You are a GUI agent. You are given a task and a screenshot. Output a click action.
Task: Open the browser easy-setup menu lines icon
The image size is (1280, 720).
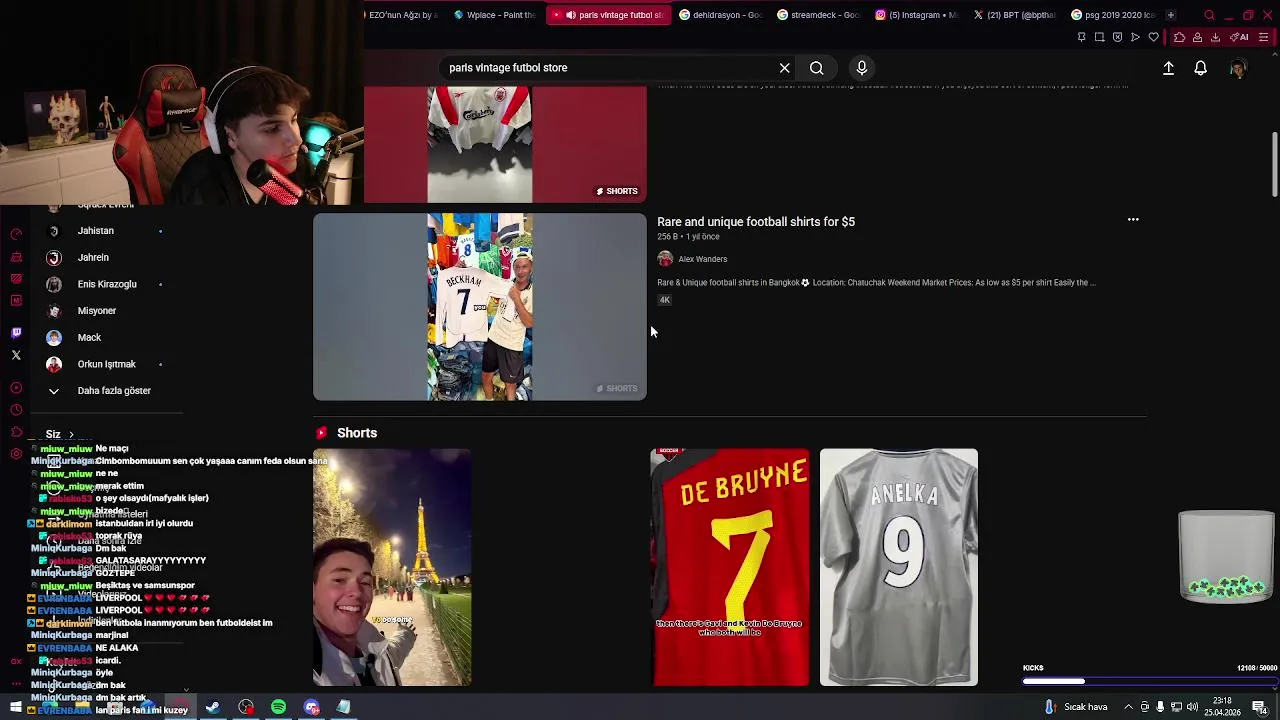(x=1263, y=37)
